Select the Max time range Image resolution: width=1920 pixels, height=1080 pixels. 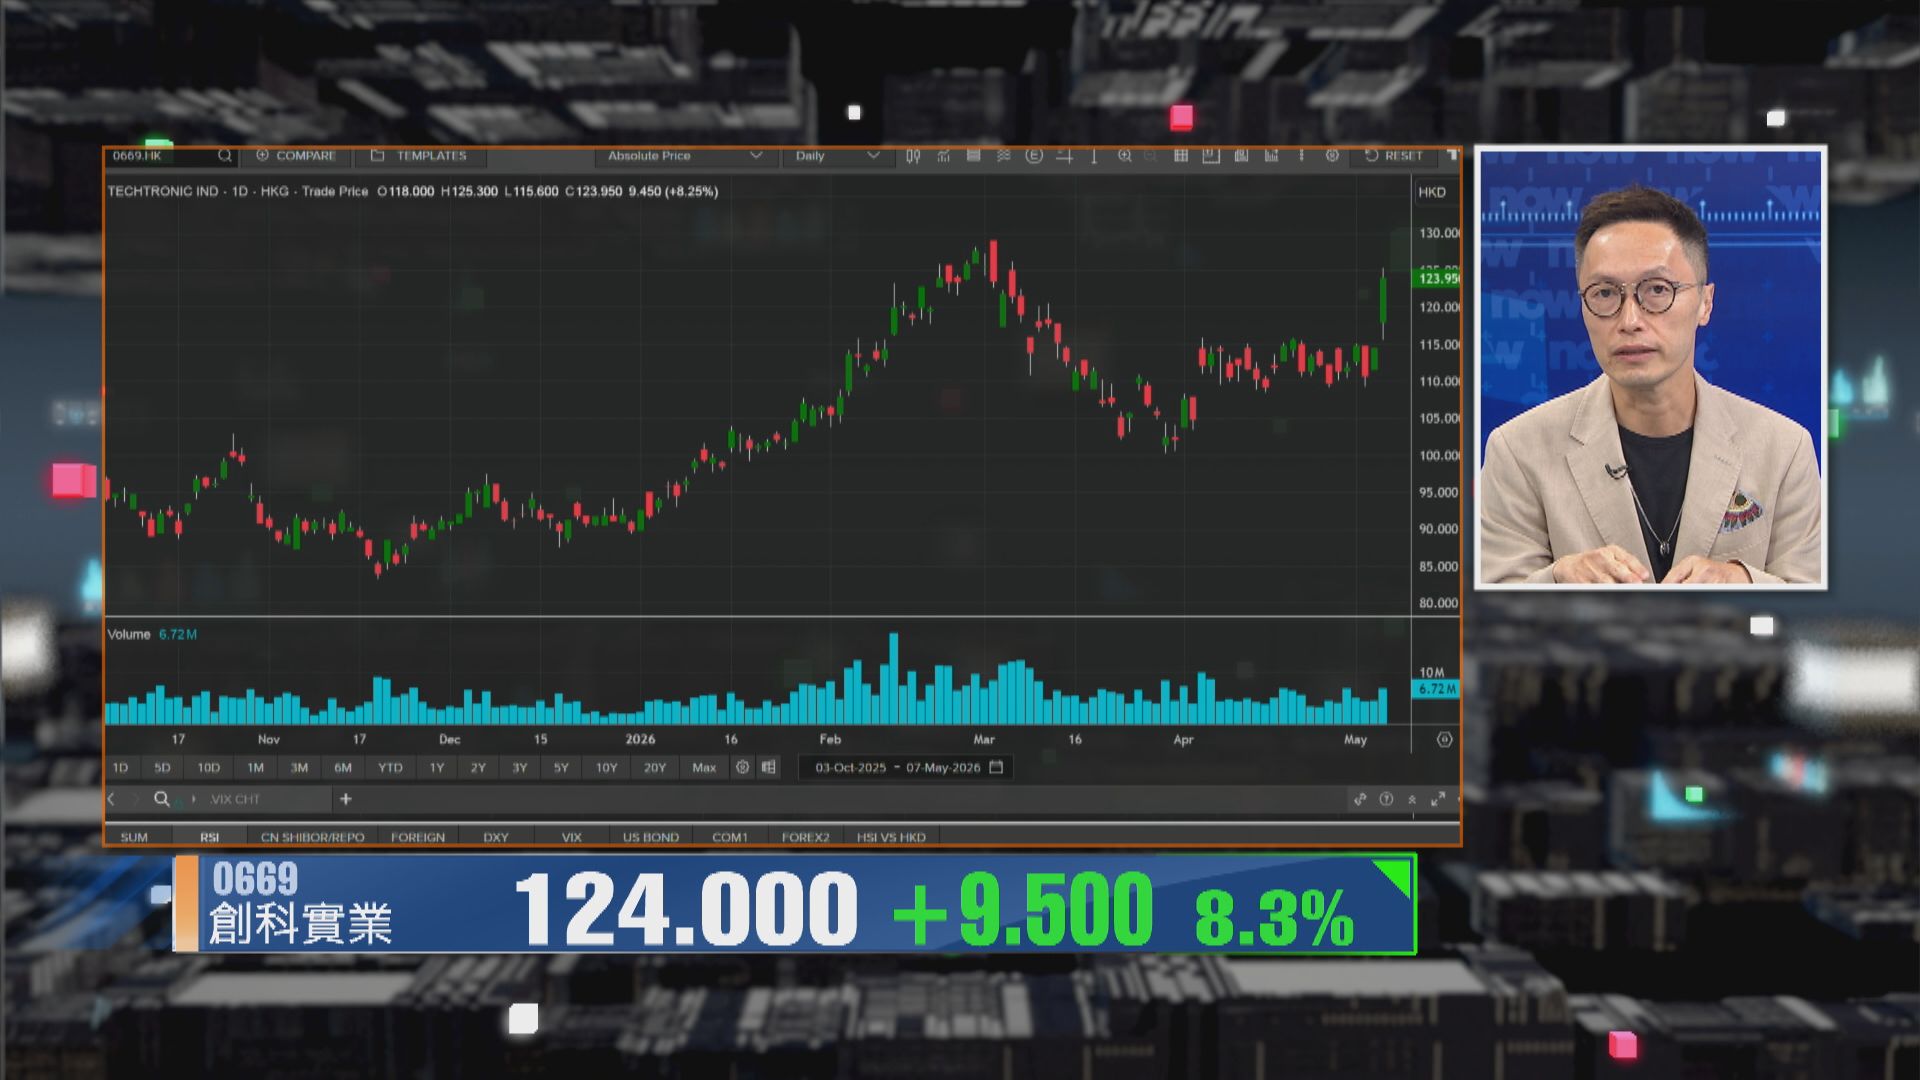(x=704, y=768)
